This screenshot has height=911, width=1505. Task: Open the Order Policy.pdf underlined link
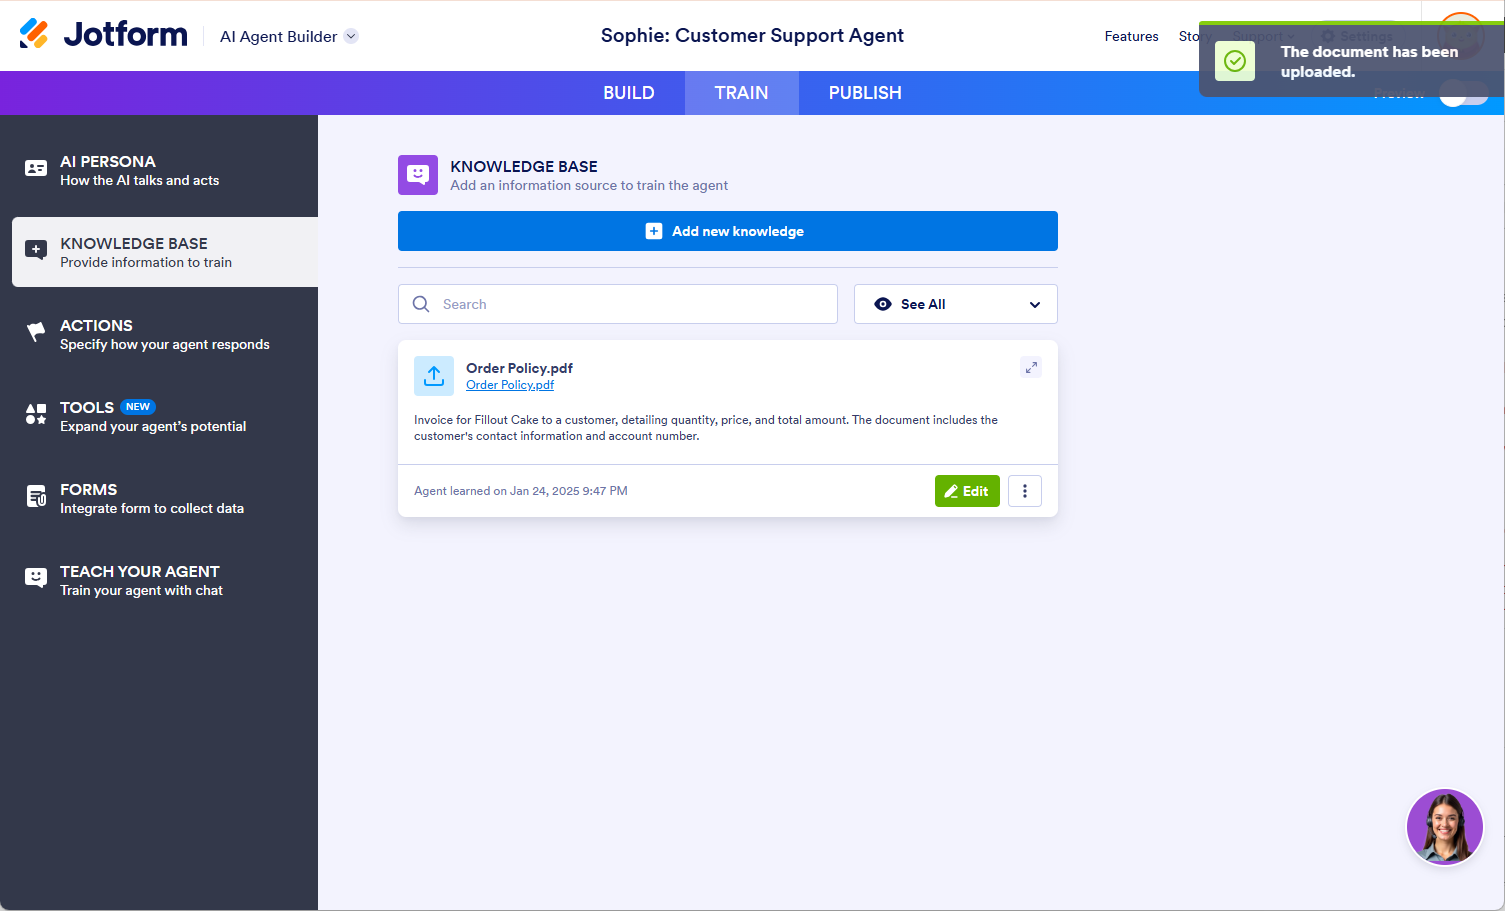tap(510, 385)
